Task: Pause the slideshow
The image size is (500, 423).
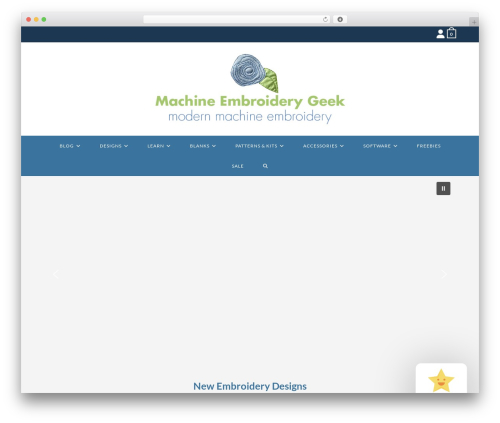Action: click(x=443, y=188)
